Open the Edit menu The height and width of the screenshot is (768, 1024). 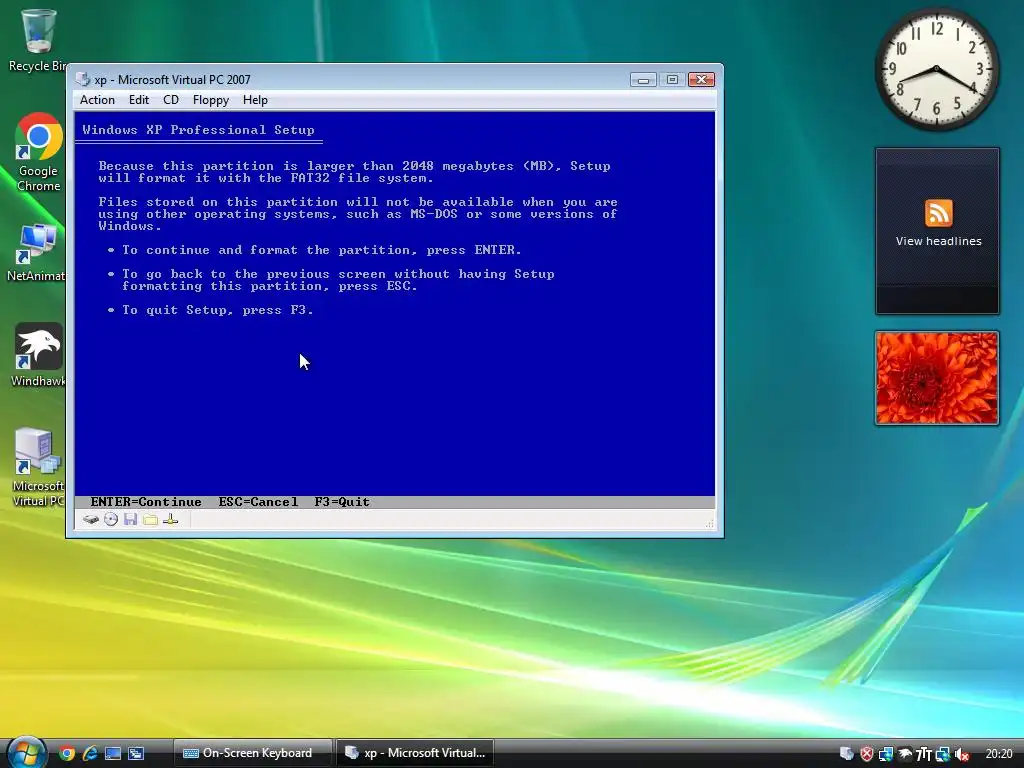[138, 100]
